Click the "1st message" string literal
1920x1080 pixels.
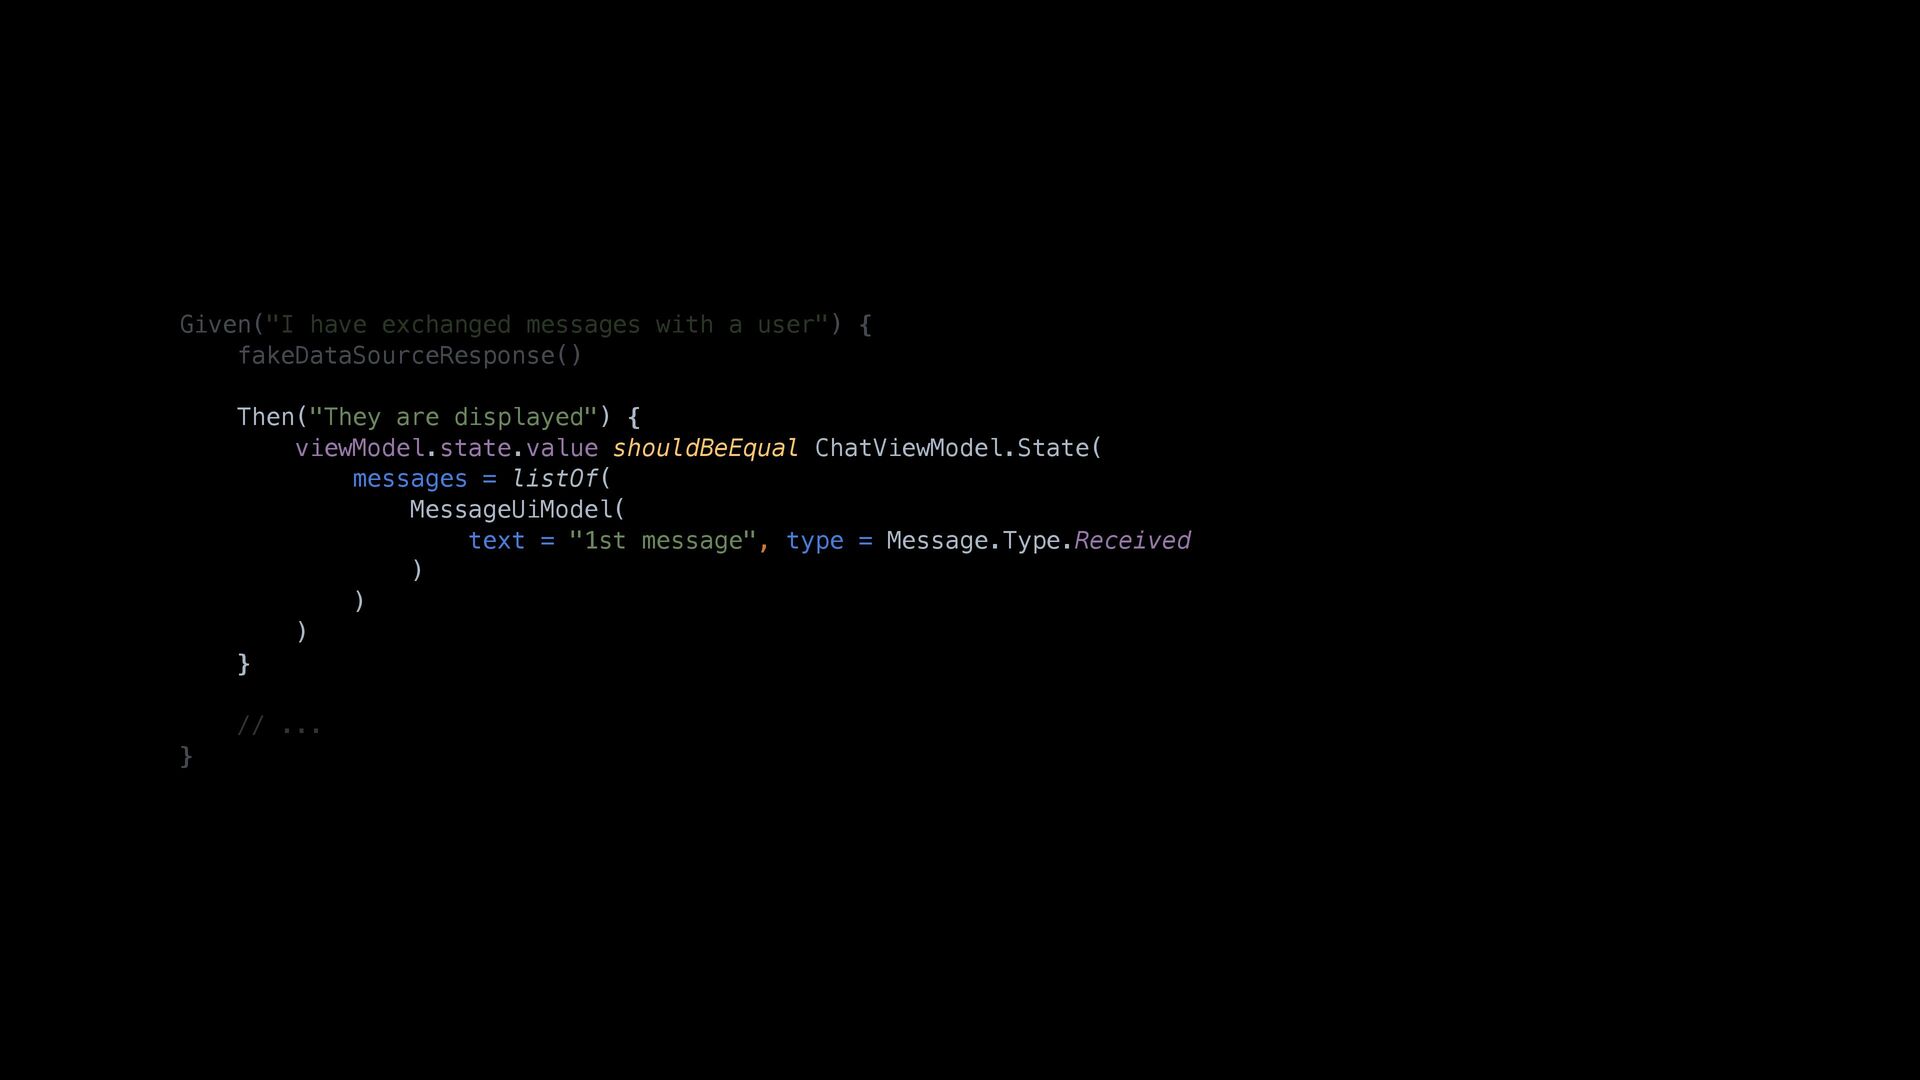tap(662, 541)
